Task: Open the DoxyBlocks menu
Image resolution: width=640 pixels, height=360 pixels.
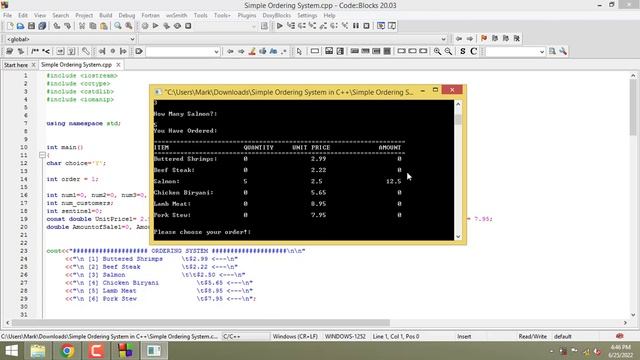Action: pyautogui.click(x=277, y=16)
